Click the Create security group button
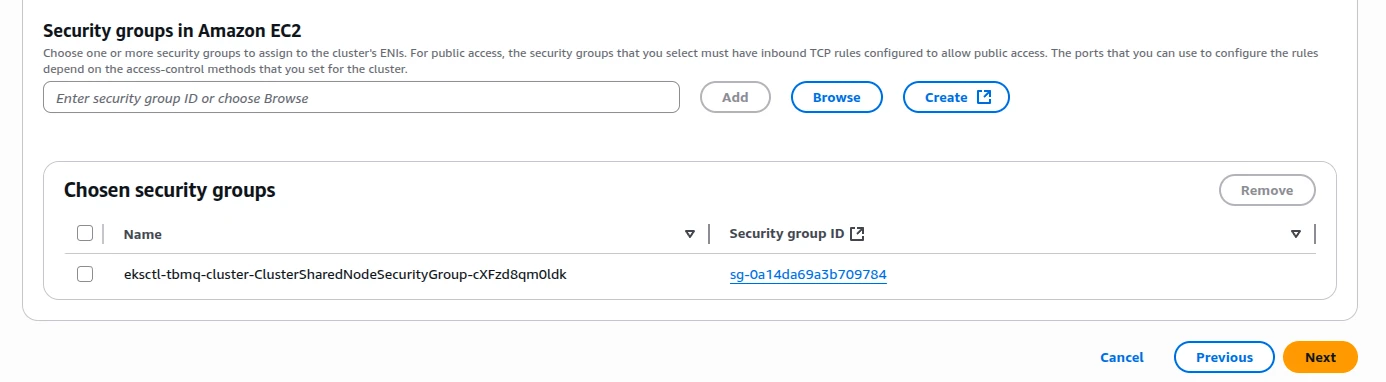This screenshot has width=1386, height=382. tap(956, 97)
